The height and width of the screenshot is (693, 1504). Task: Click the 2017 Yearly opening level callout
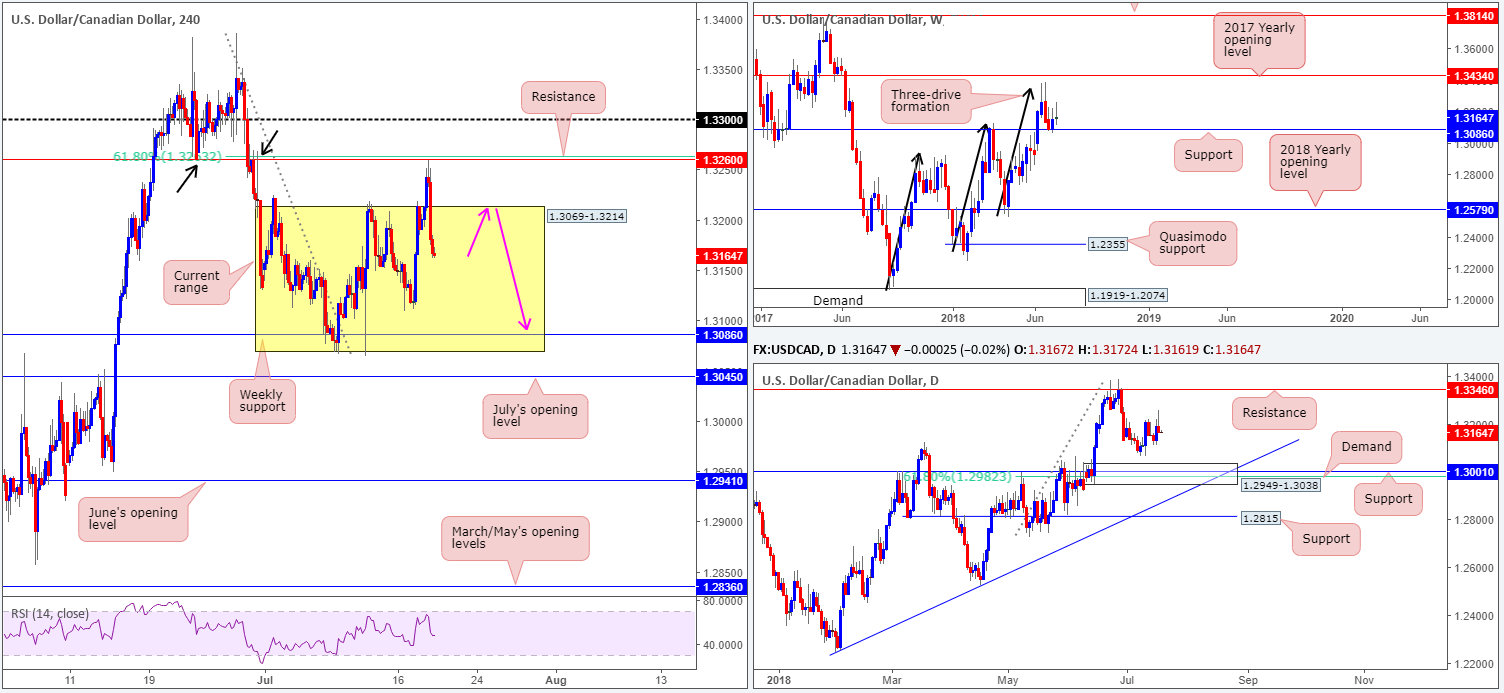tap(1257, 42)
